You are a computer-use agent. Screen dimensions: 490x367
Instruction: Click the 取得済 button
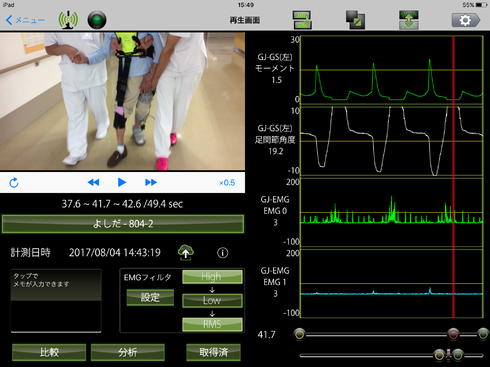tap(213, 352)
